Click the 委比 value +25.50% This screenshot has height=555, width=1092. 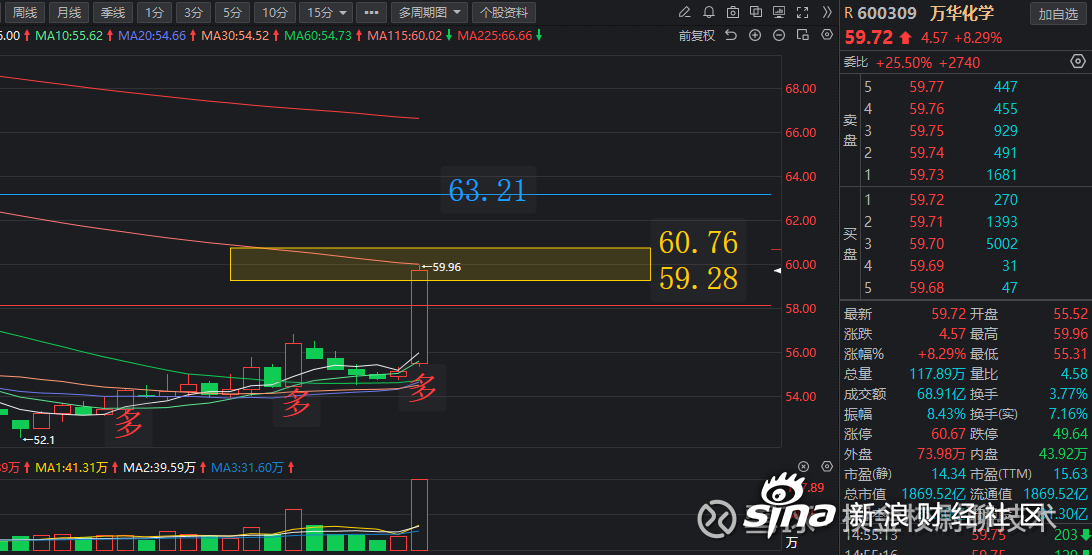[x=904, y=63]
